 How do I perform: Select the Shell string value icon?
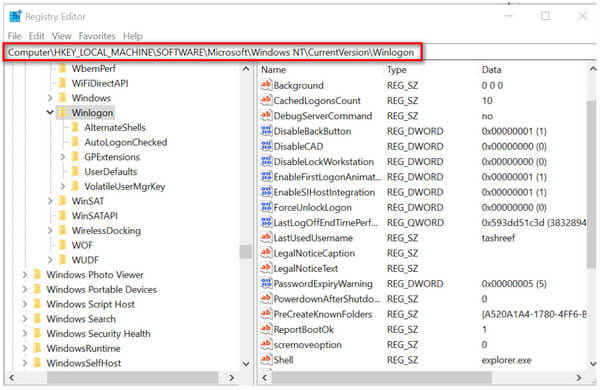[266, 359]
